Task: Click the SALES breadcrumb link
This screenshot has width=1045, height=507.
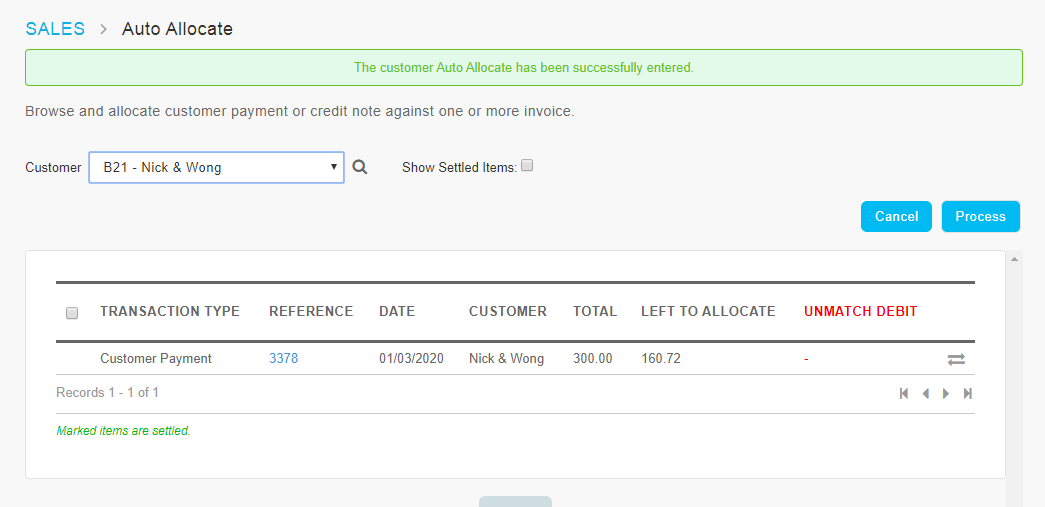Action: [x=55, y=29]
